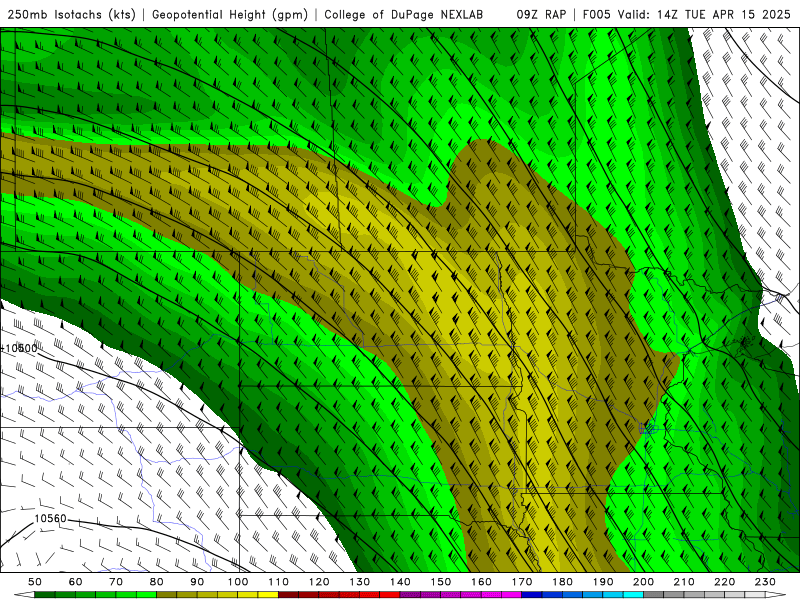Click the 220 label on the colorbar
The image size is (800, 600).
(724, 582)
